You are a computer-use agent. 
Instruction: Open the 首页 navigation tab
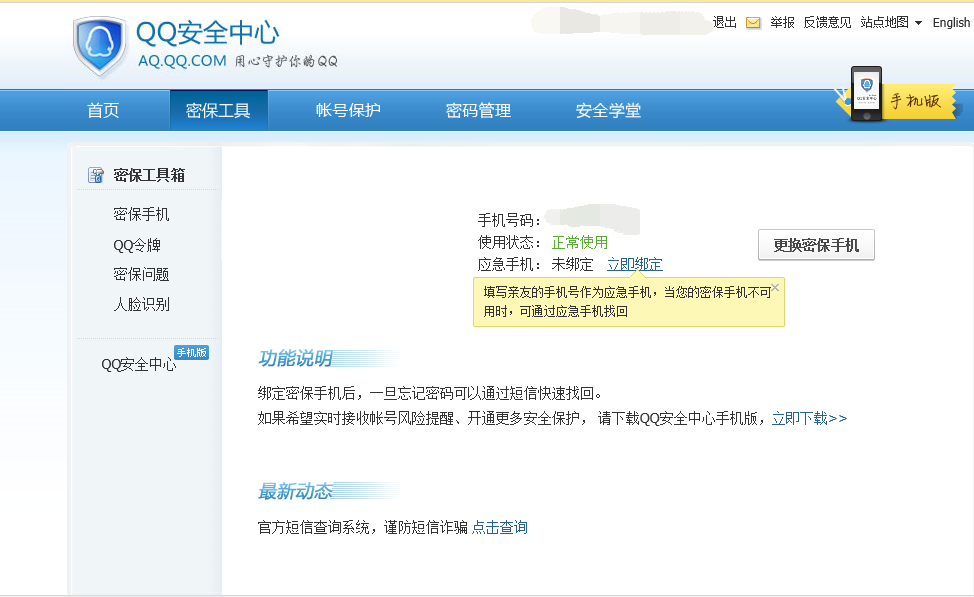(x=103, y=111)
